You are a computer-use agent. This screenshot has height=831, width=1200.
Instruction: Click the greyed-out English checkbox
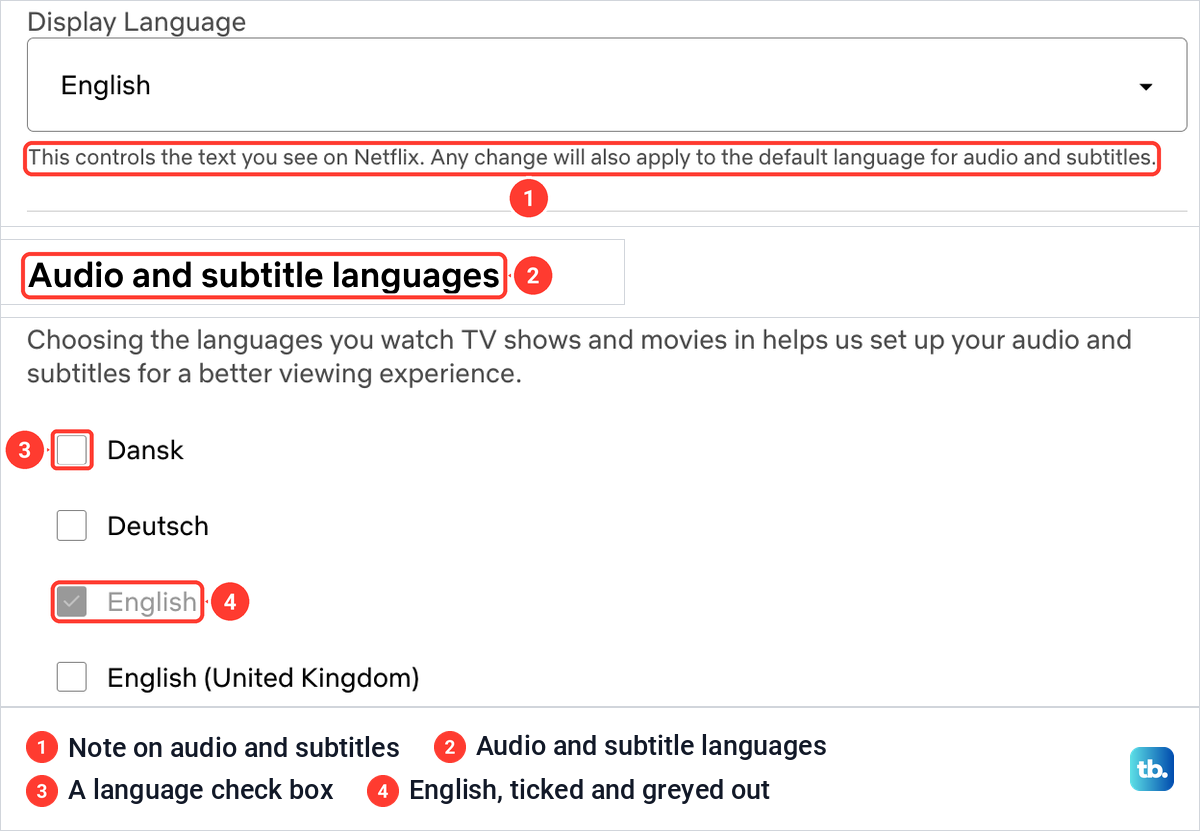pos(72,602)
